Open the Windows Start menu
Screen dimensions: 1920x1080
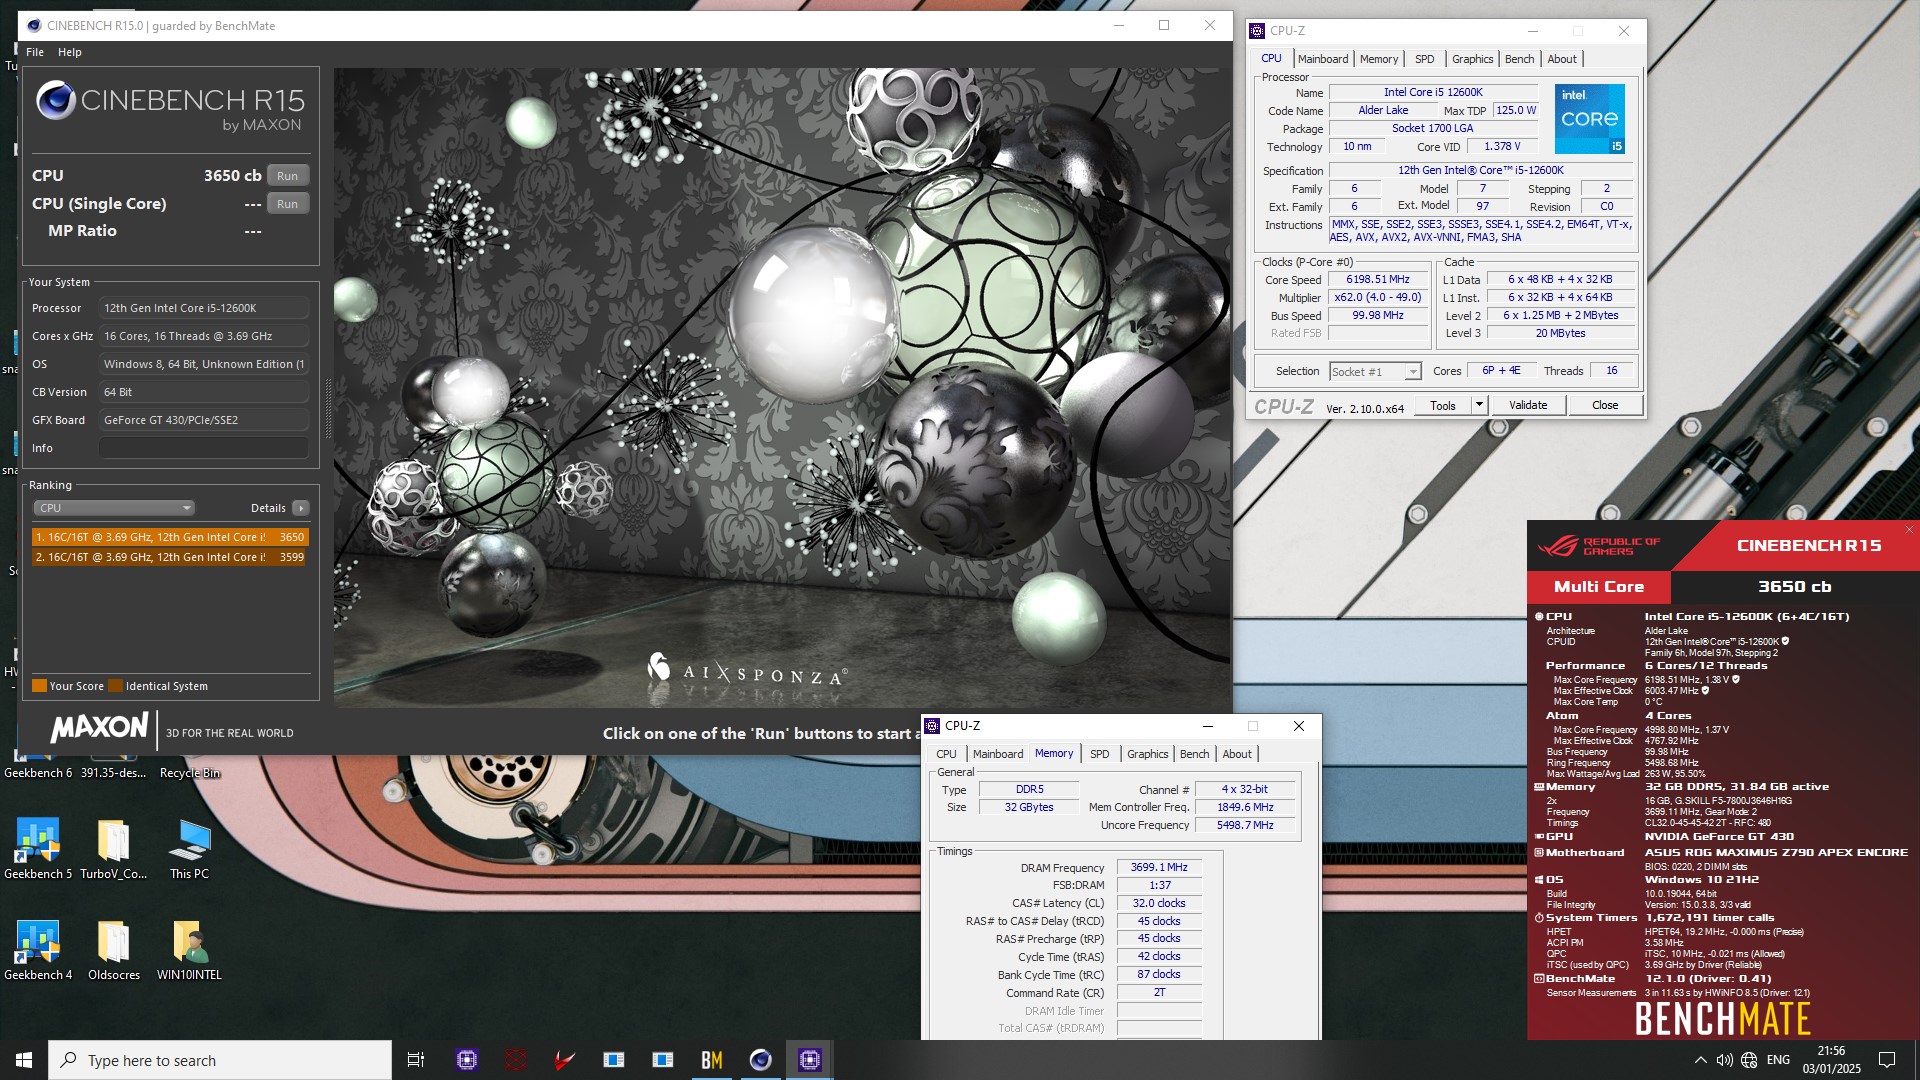[x=24, y=1060]
